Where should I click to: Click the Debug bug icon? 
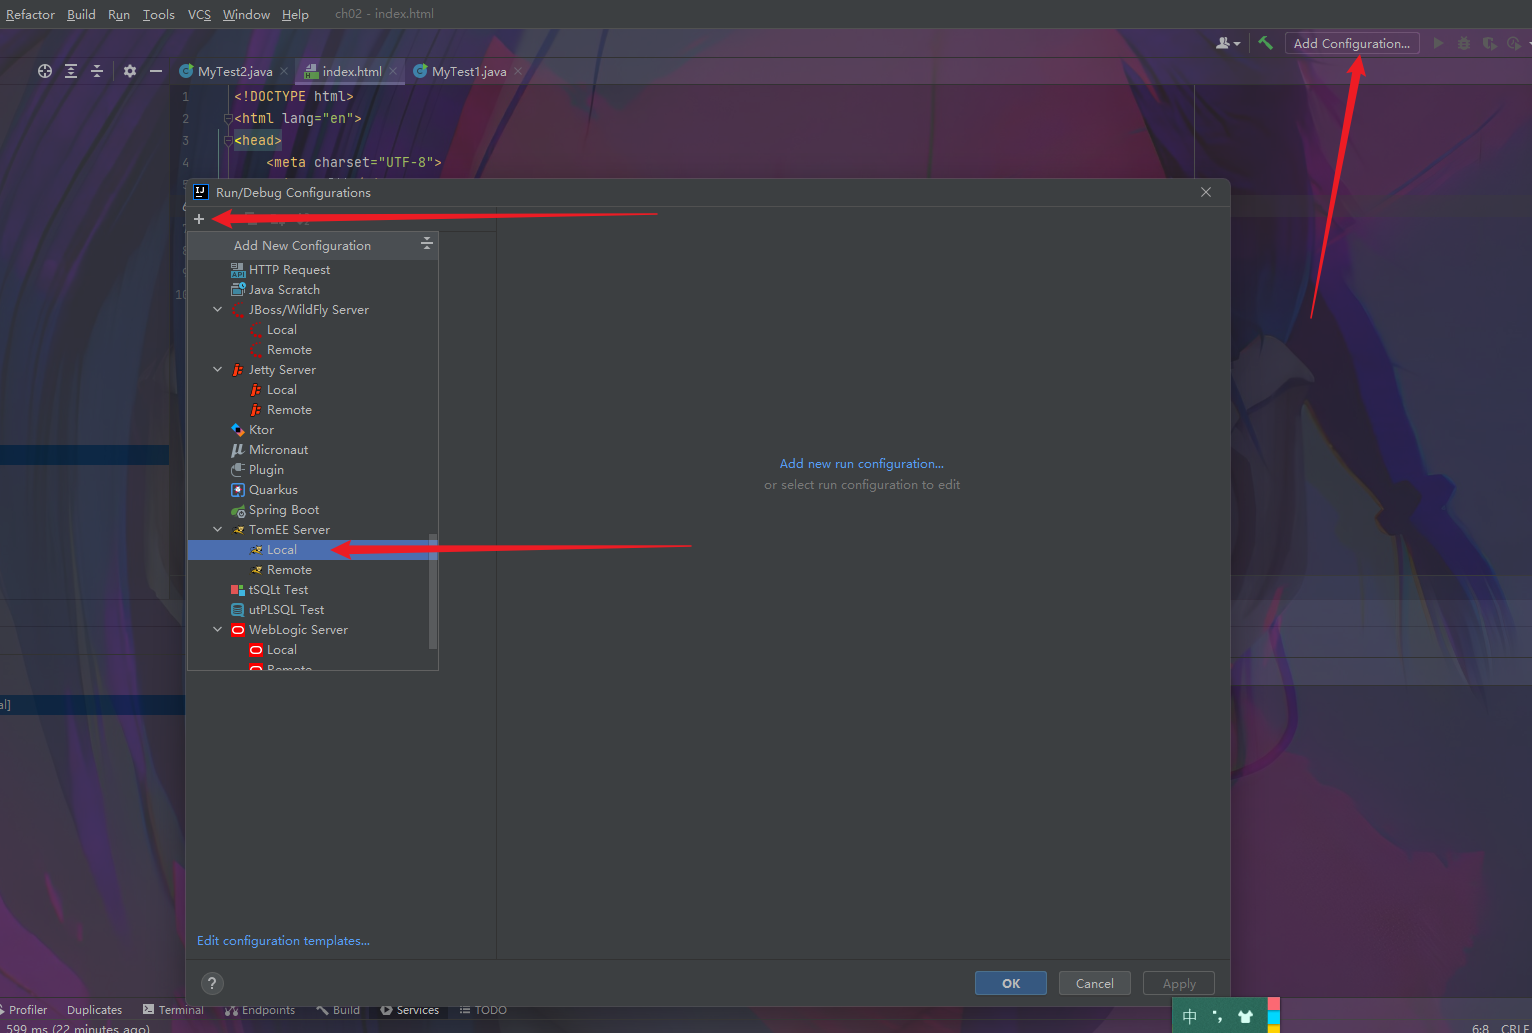point(1464,43)
